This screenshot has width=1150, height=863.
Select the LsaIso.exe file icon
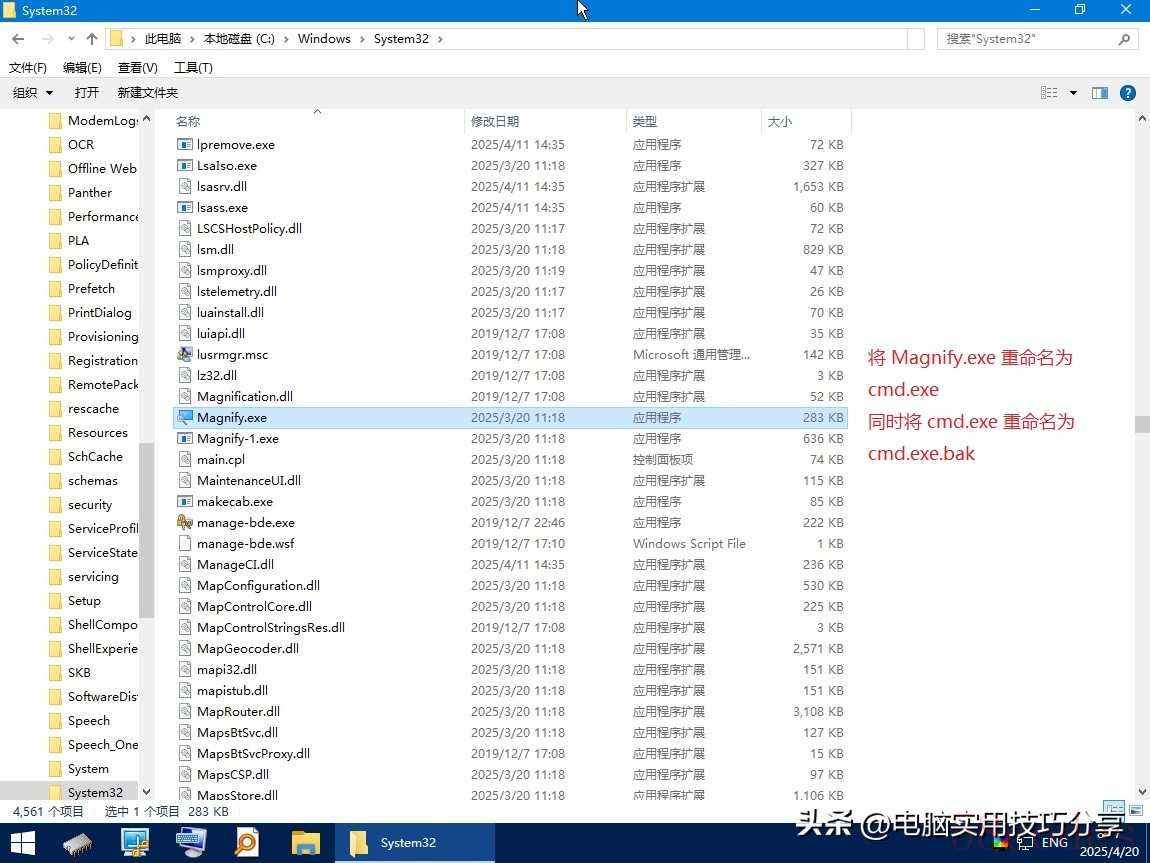coord(185,166)
